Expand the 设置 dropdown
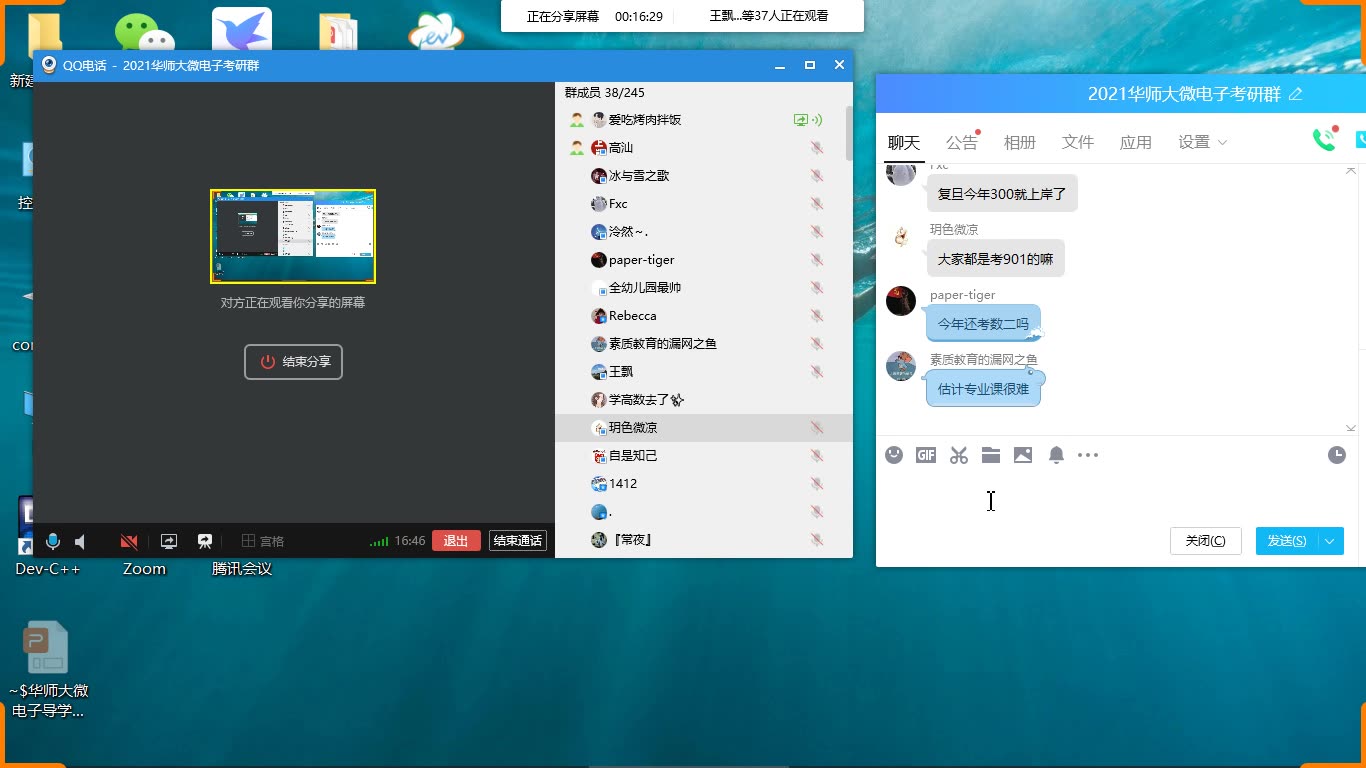This screenshot has height=768, width=1366. [1202, 142]
